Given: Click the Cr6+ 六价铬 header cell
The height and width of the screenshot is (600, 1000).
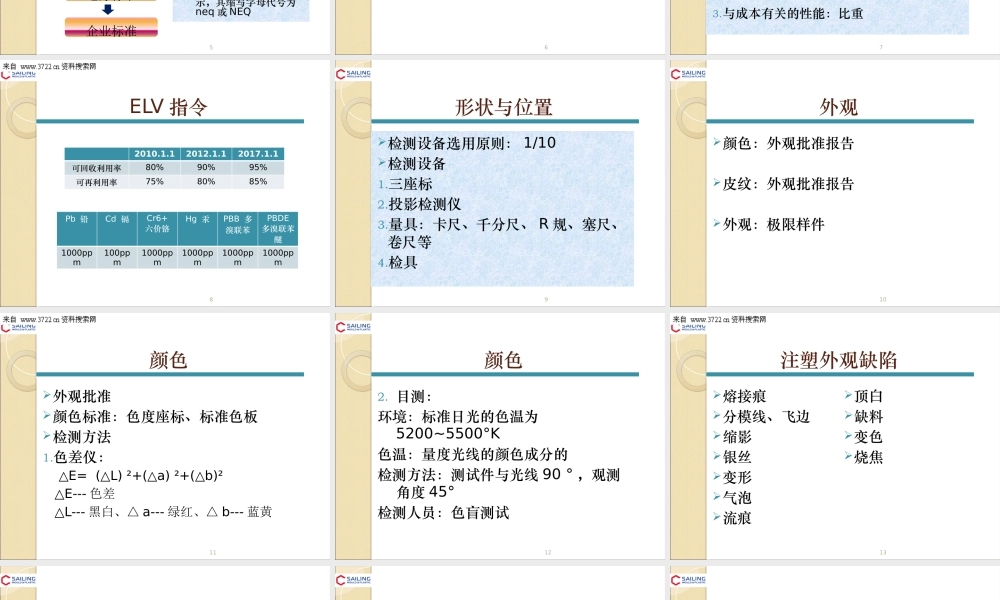Looking at the screenshot, I should click(x=157, y=228).
